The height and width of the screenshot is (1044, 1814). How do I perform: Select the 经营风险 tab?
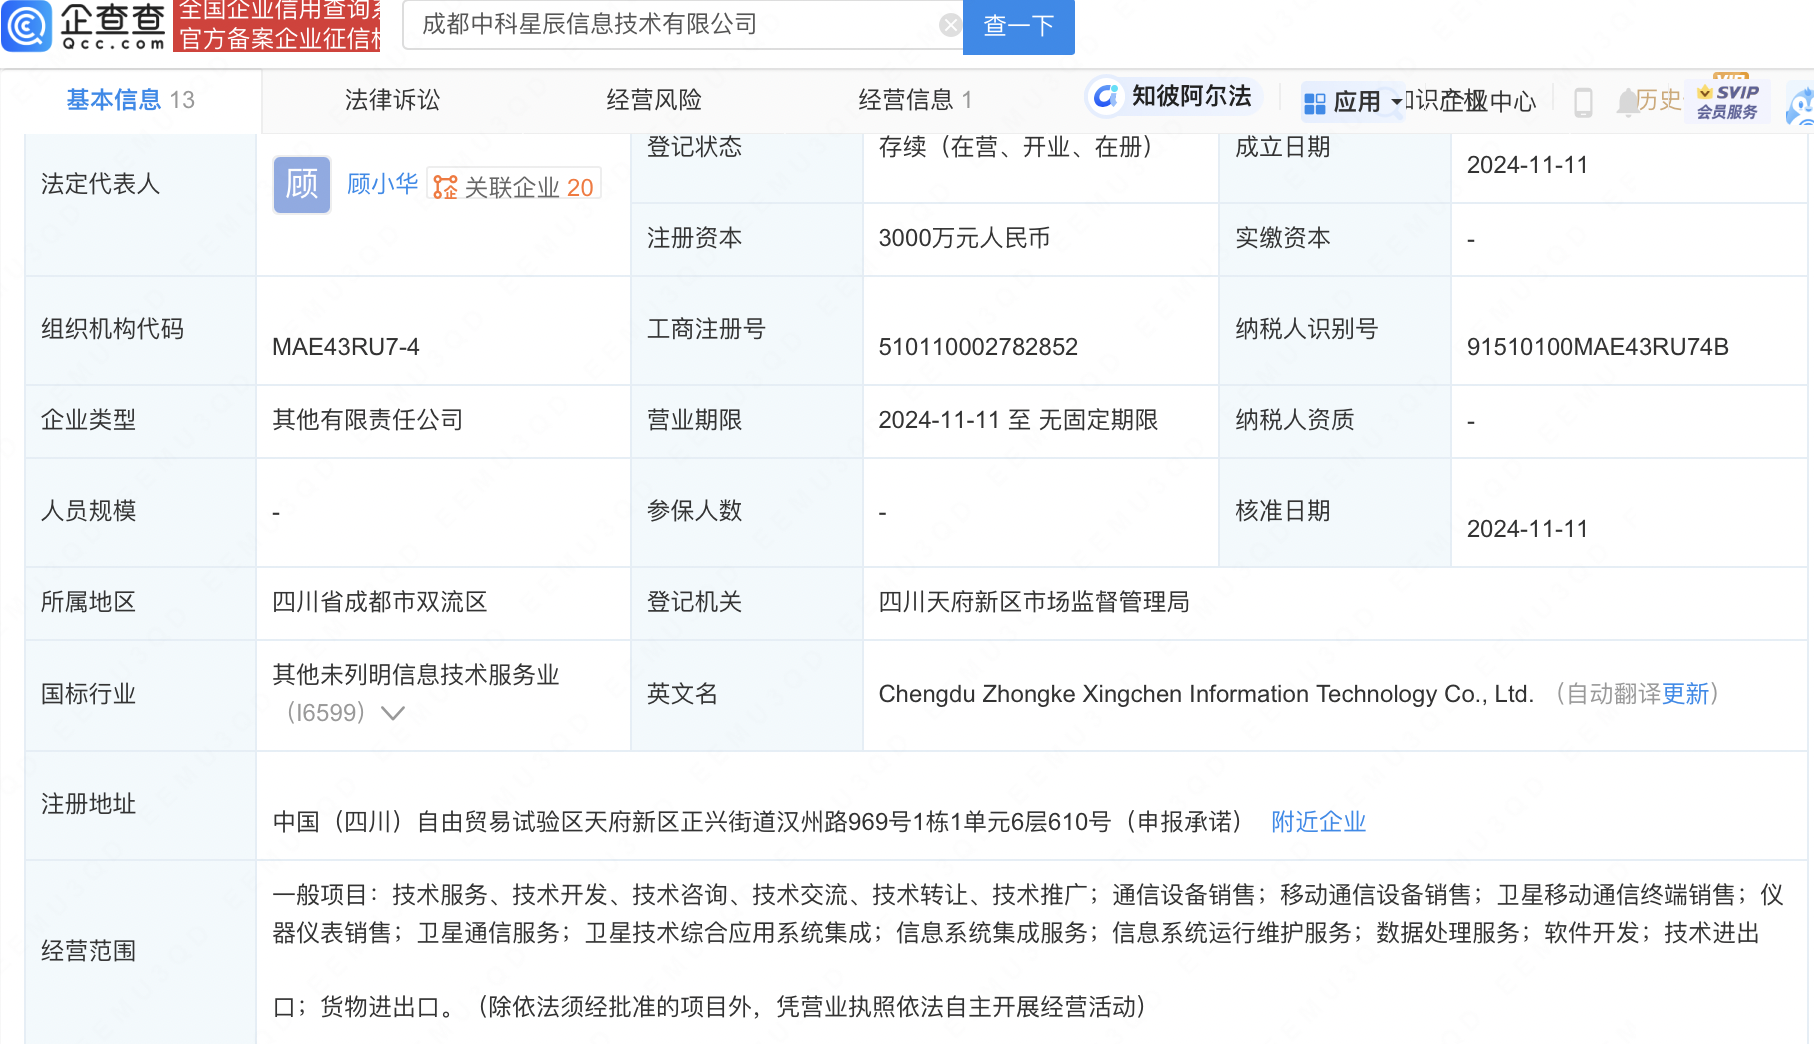654,100
